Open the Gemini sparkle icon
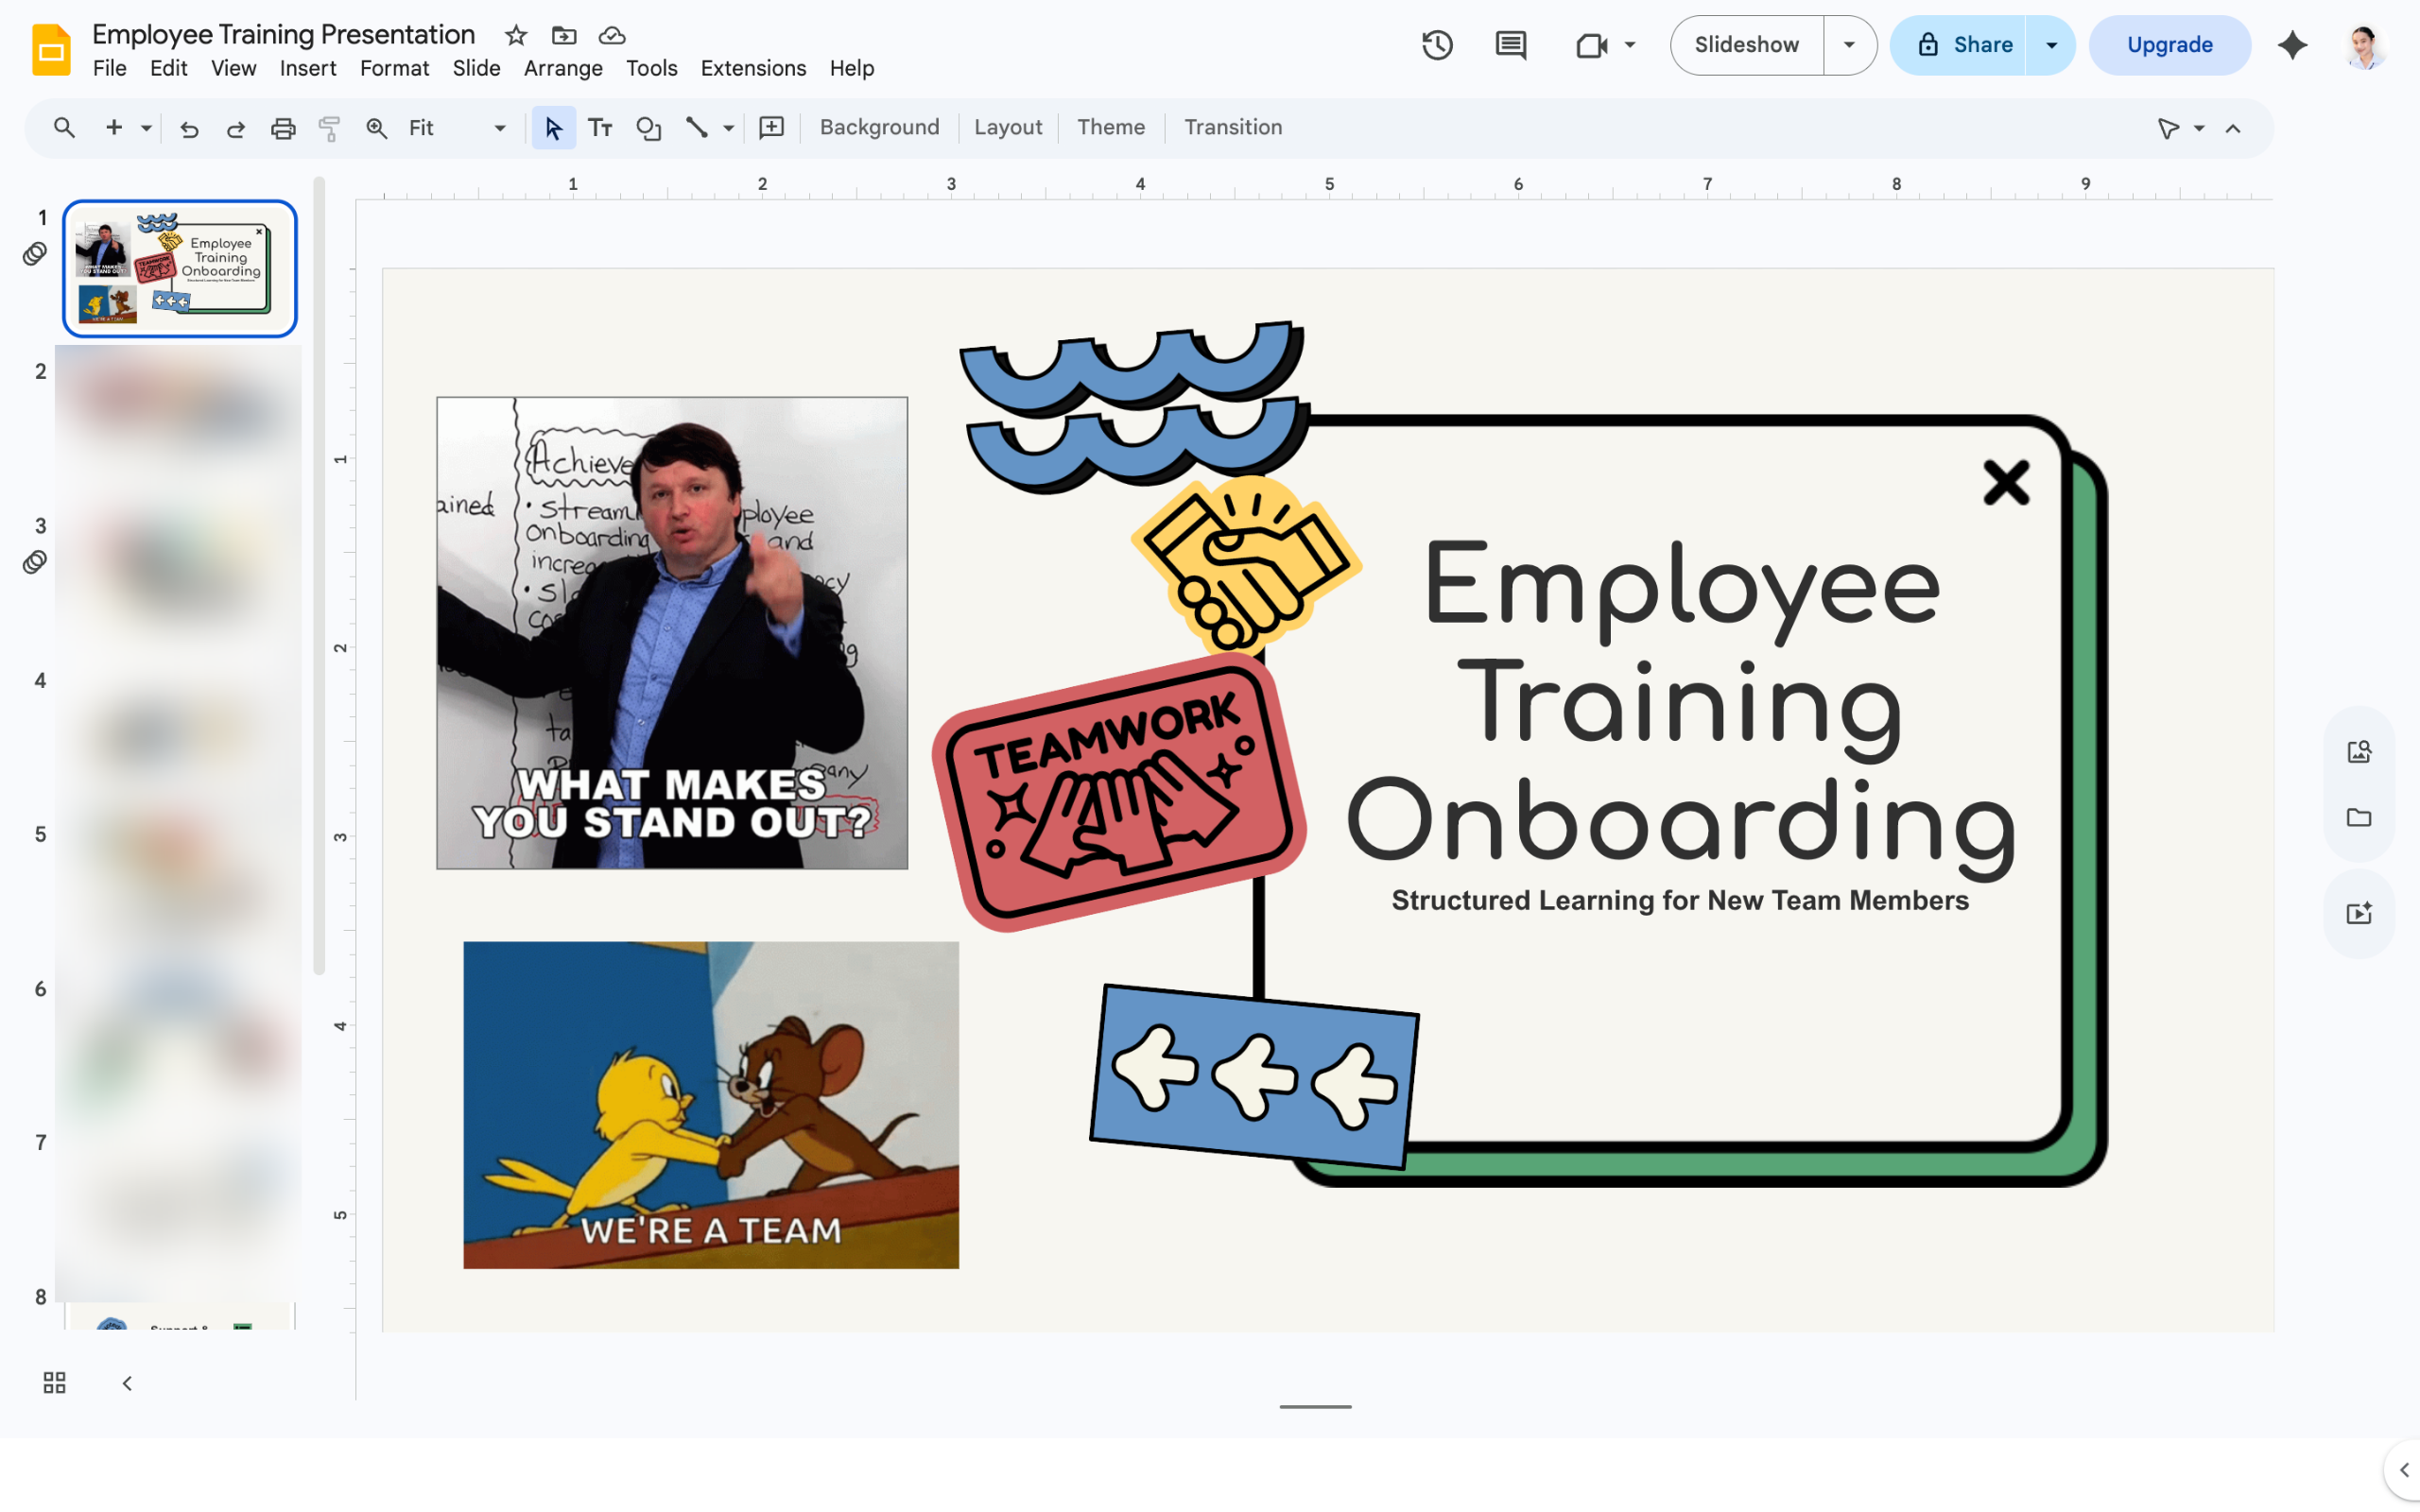2420x1512 pixels. 2292,45
